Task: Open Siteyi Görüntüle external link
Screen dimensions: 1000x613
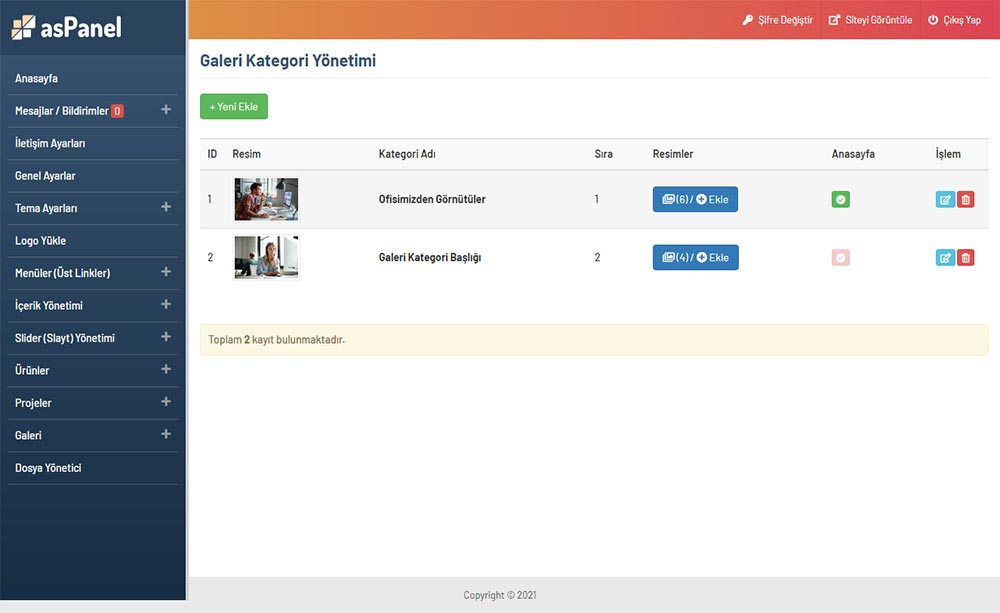Action: click(x=870, y=20)
